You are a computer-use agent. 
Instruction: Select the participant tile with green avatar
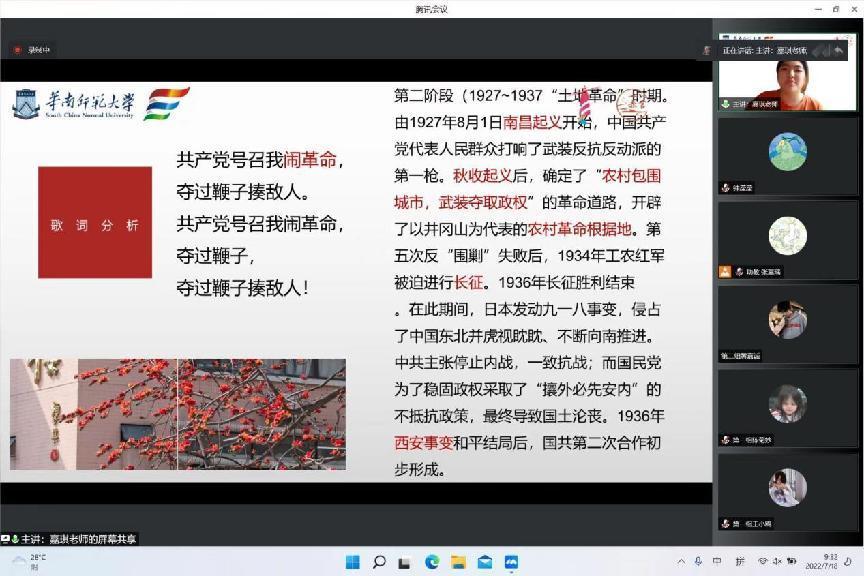[x=787, y=152]
